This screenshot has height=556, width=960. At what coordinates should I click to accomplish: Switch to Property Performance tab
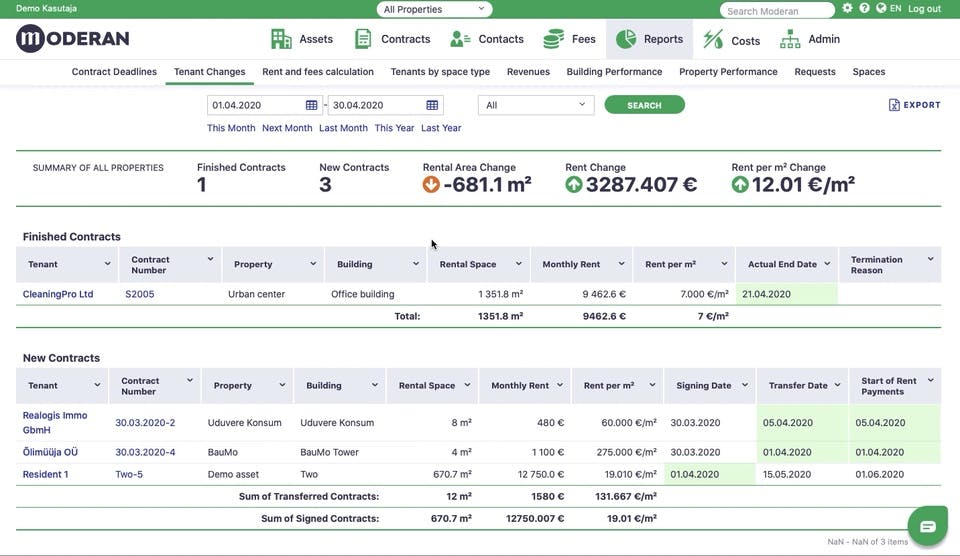tap(728, 72)
